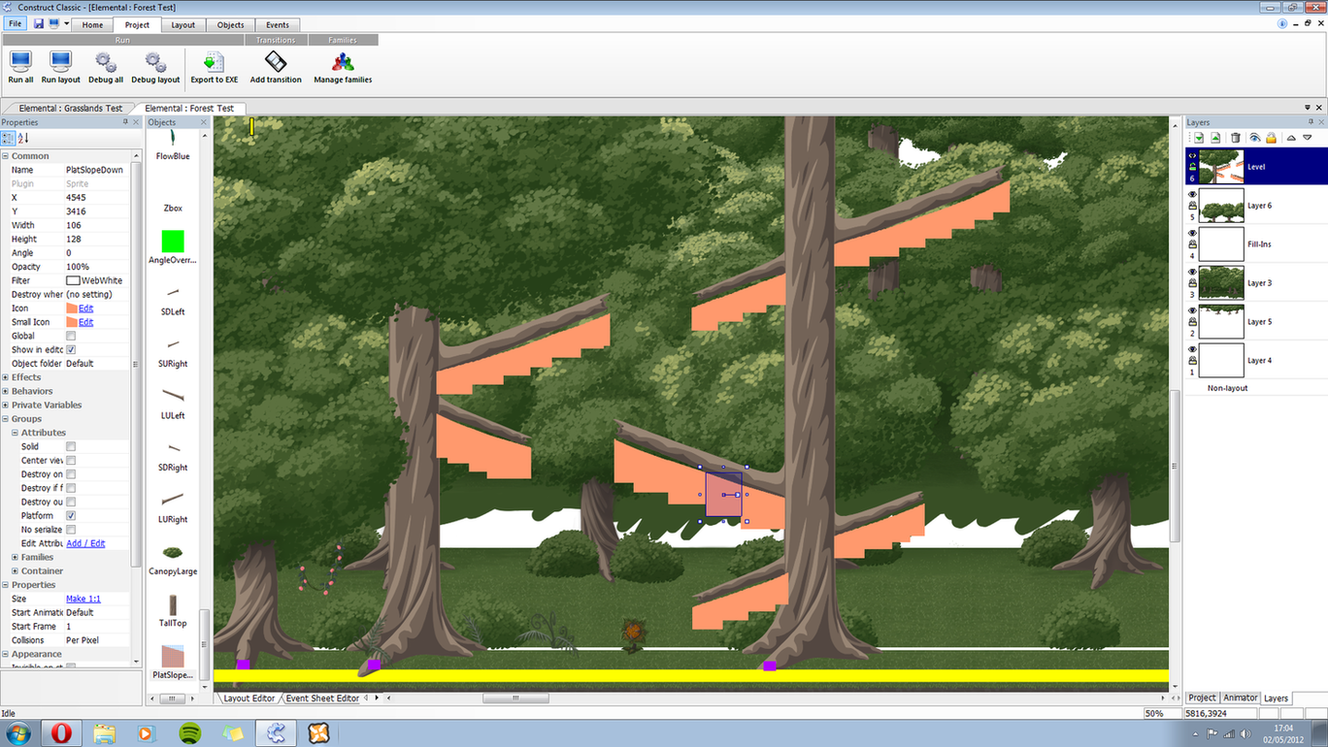The image size is (1328, 747).
Task: Toggle lock on Layer 5
Action: [1192, 322]
